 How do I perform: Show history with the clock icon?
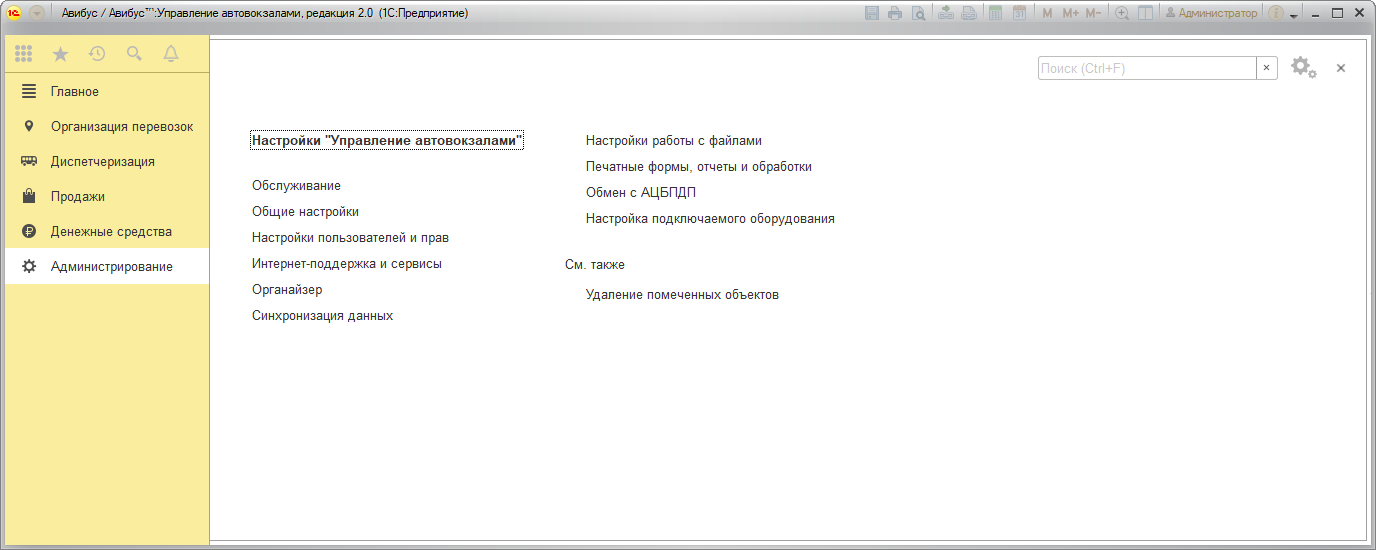pyautogui.click(x=97, y=54)
